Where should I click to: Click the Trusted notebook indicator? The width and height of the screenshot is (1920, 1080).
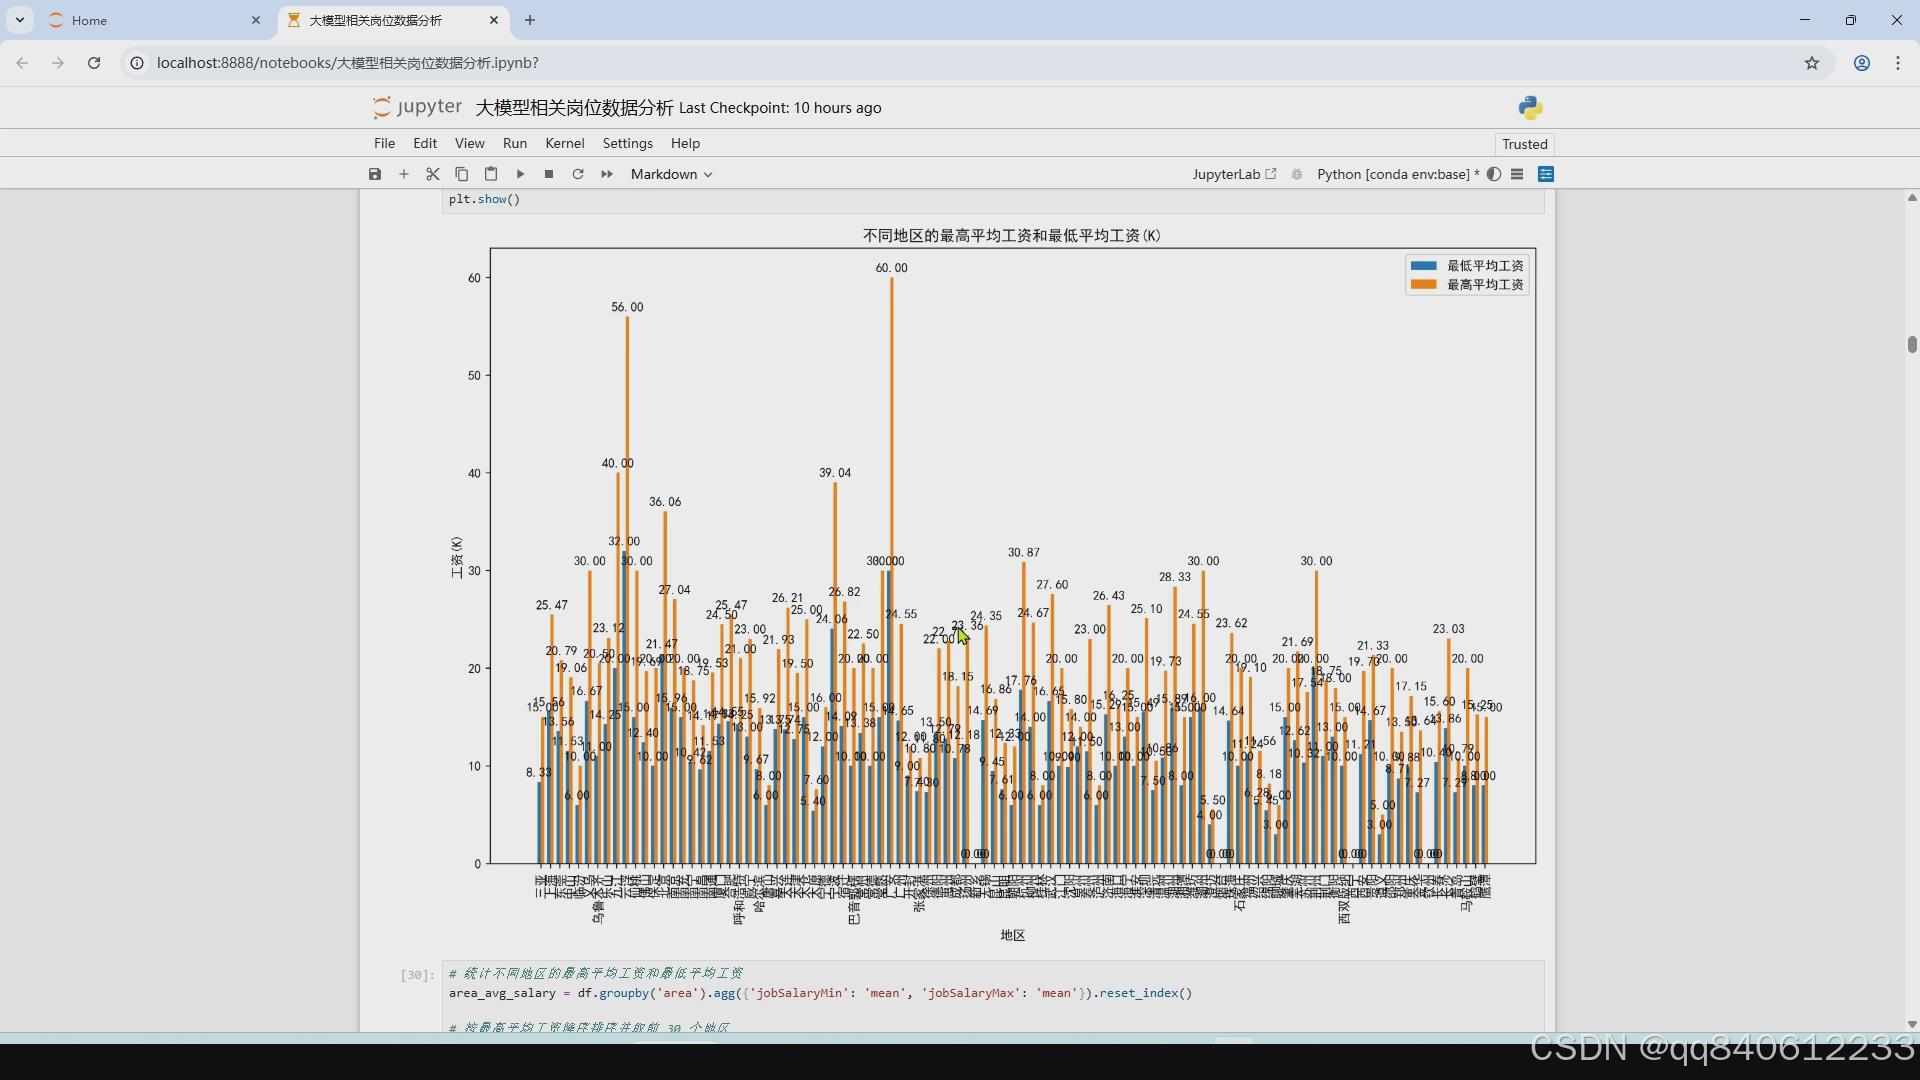1524,144
